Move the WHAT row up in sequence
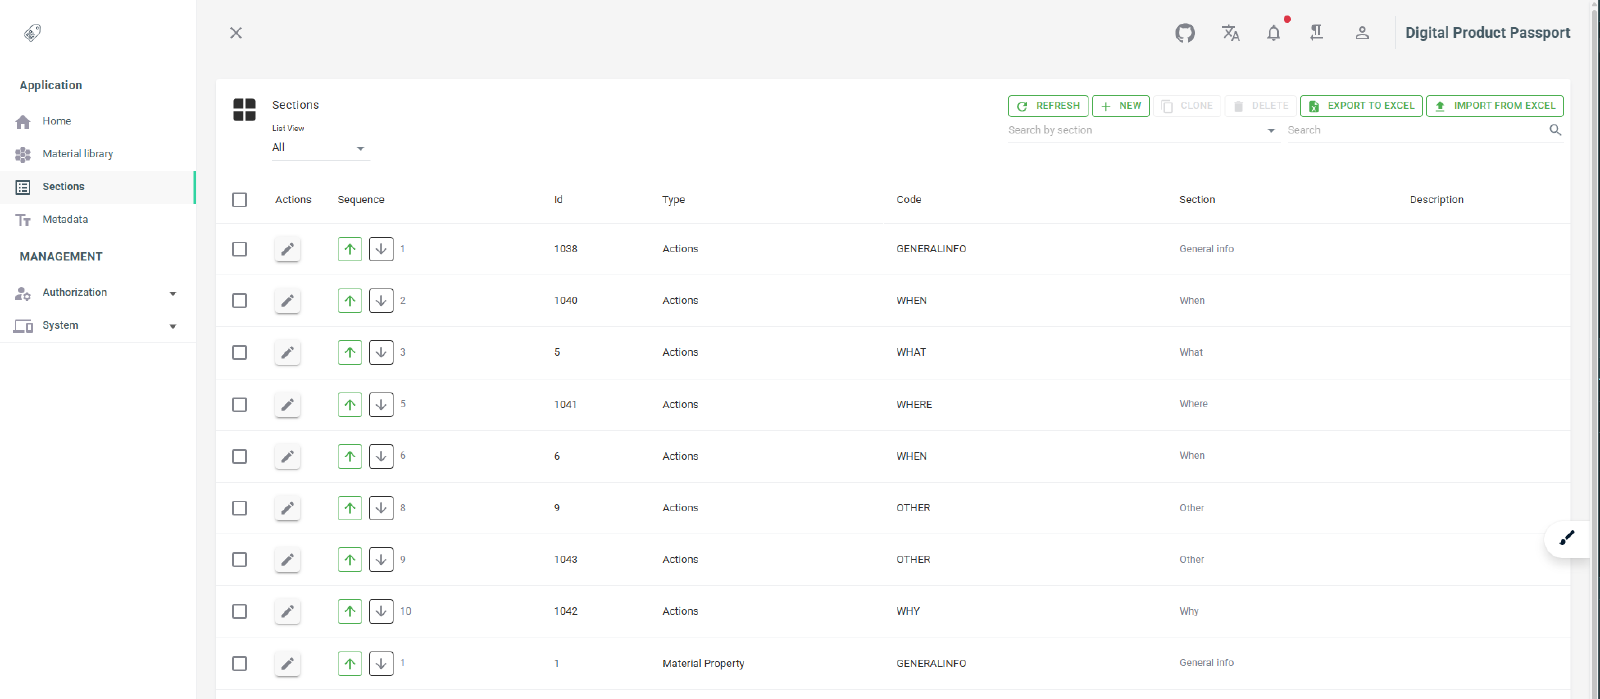 [350, 352]
